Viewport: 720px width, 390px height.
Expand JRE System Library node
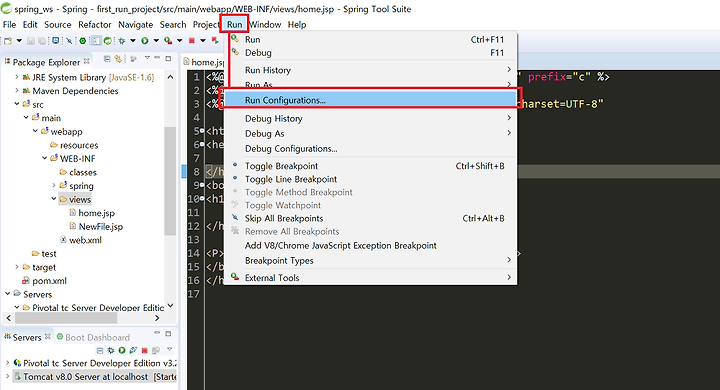point(17,77)
